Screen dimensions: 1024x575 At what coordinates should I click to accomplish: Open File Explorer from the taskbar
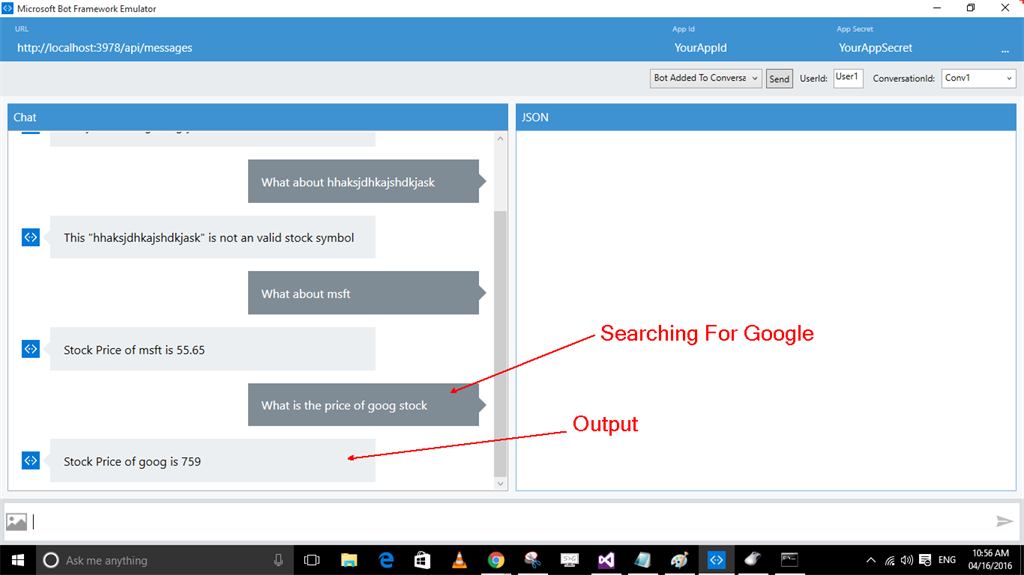coord(349,560)
